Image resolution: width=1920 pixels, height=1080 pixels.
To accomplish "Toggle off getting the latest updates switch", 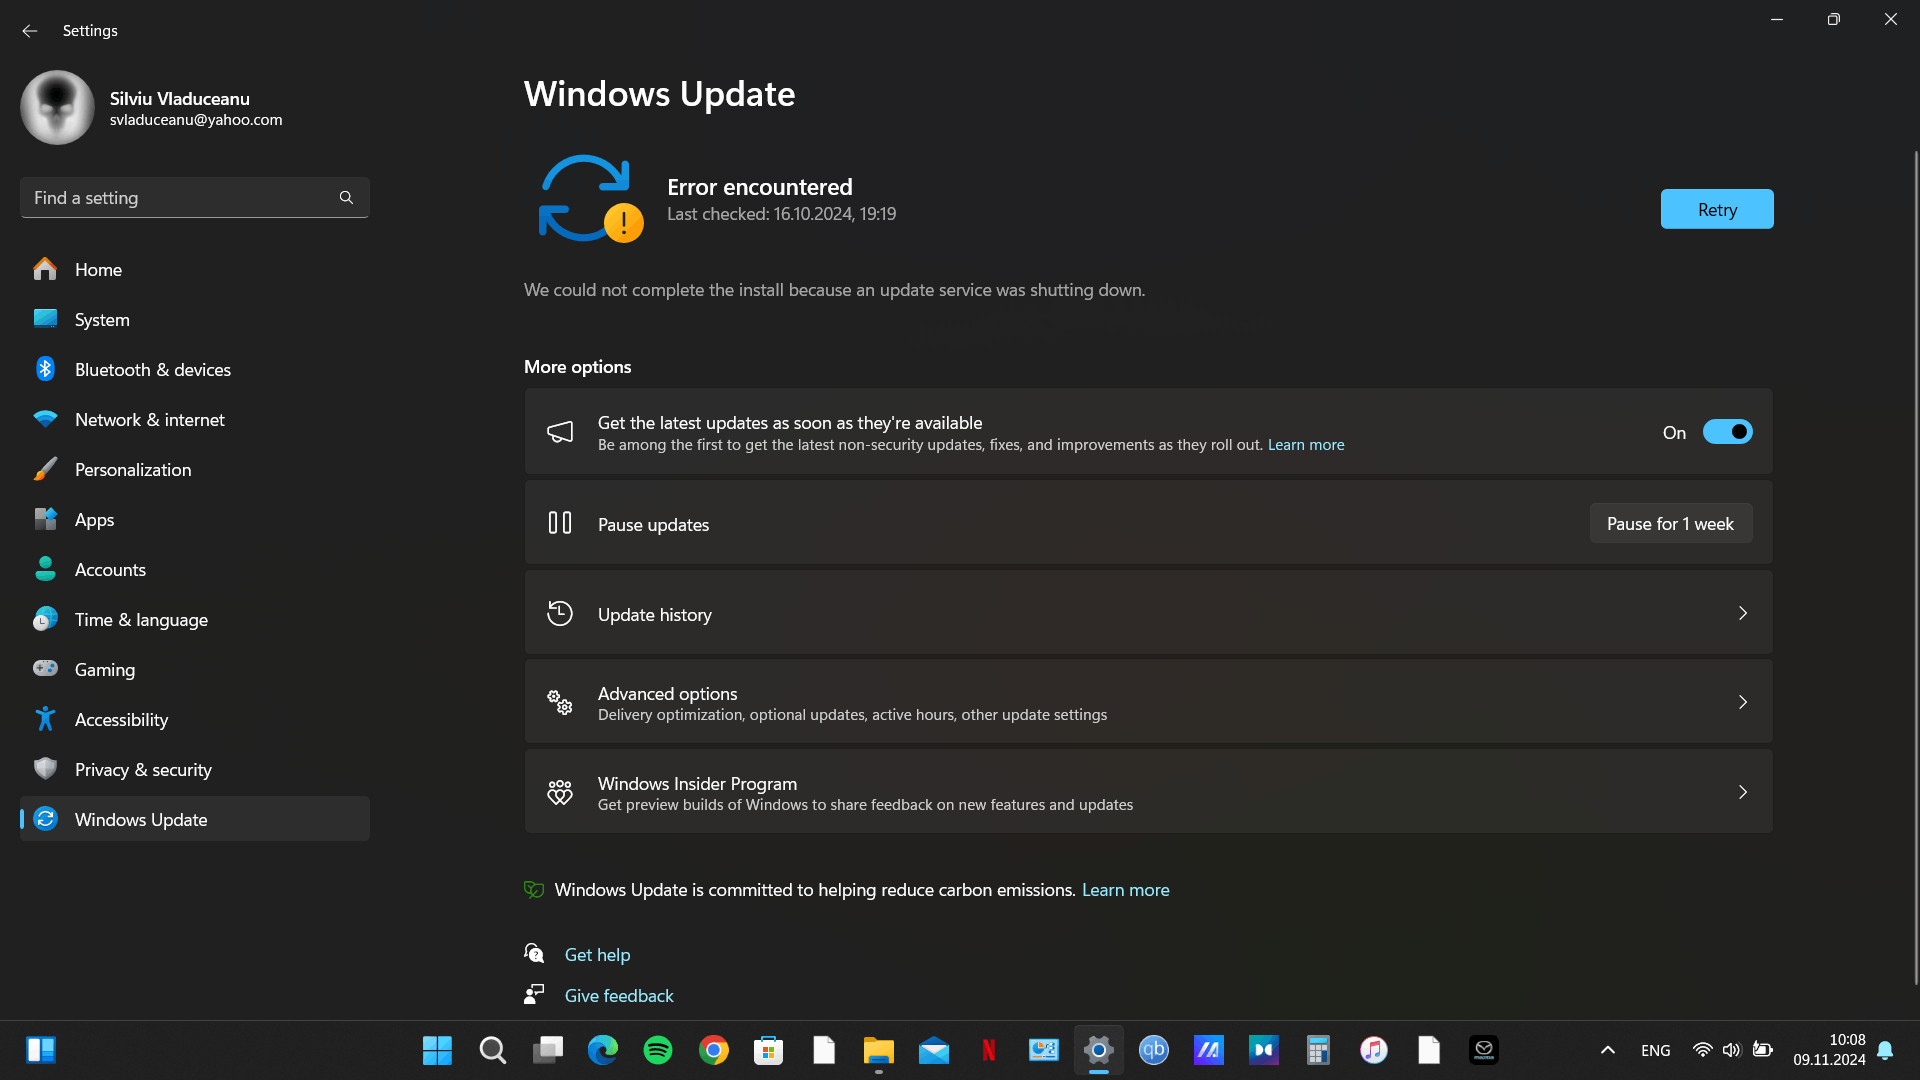I will 1727,432.
